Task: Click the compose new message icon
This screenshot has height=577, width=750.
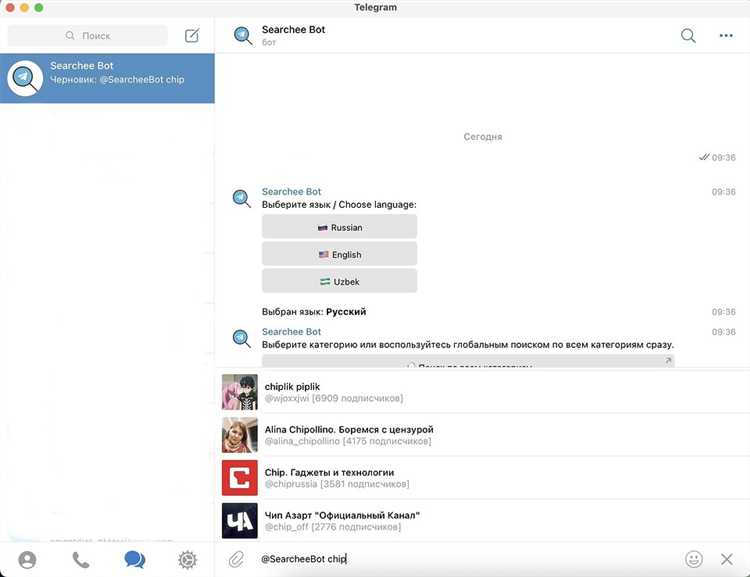Action: coord(192,35)
